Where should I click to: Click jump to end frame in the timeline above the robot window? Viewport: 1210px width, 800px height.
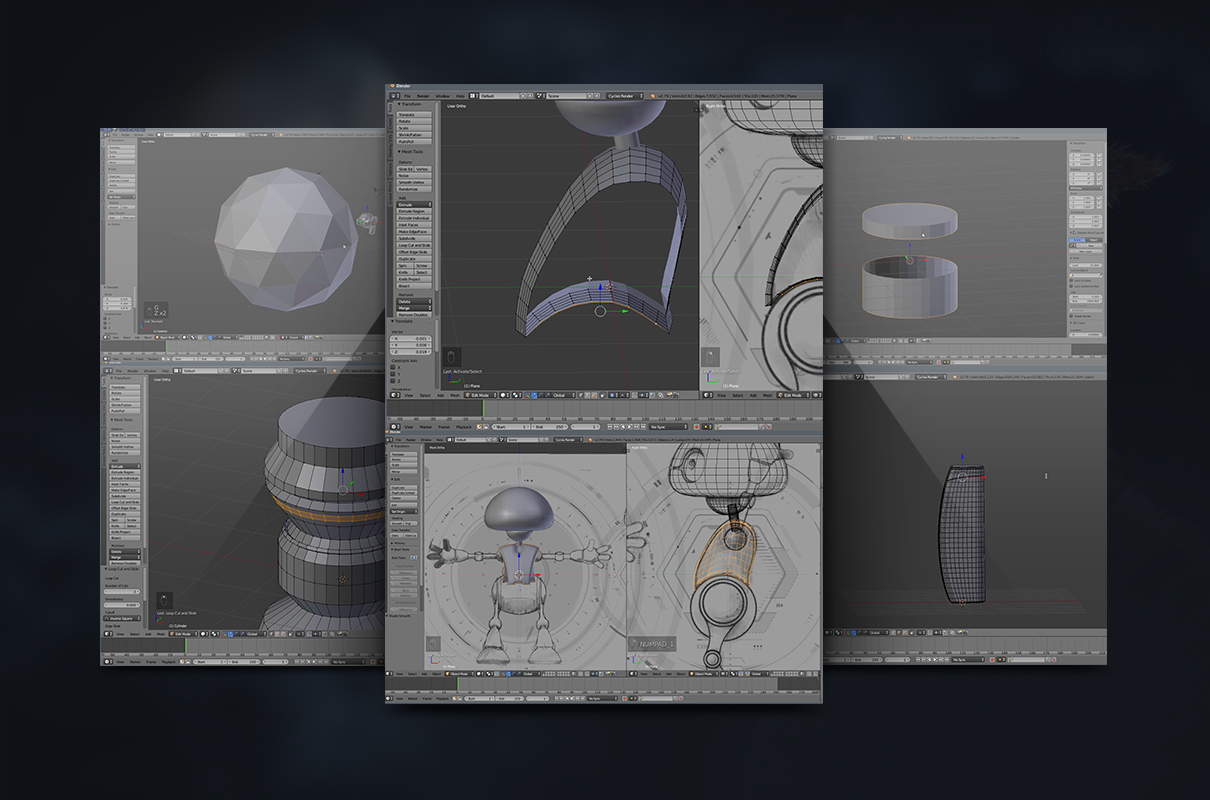pos(643,426)
